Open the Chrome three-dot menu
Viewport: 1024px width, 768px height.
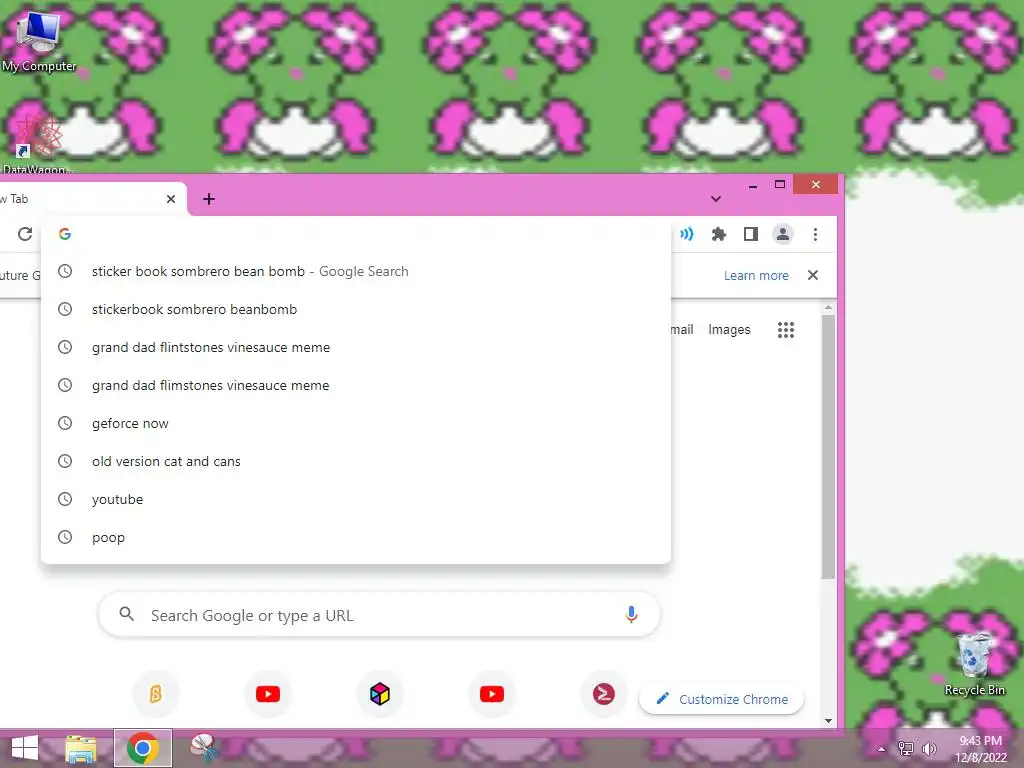(815, 234)
